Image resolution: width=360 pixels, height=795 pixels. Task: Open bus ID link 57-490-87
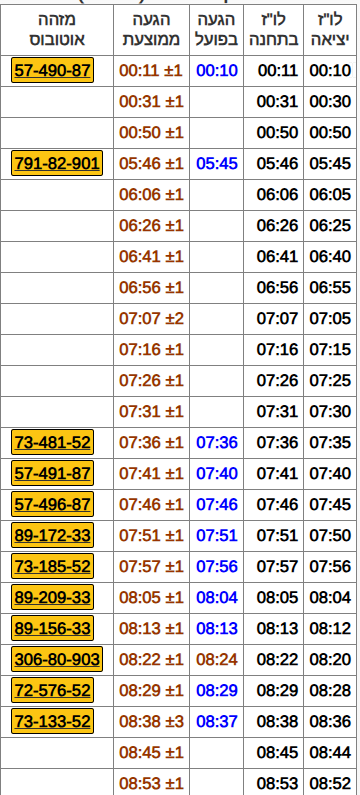point(52,70)
